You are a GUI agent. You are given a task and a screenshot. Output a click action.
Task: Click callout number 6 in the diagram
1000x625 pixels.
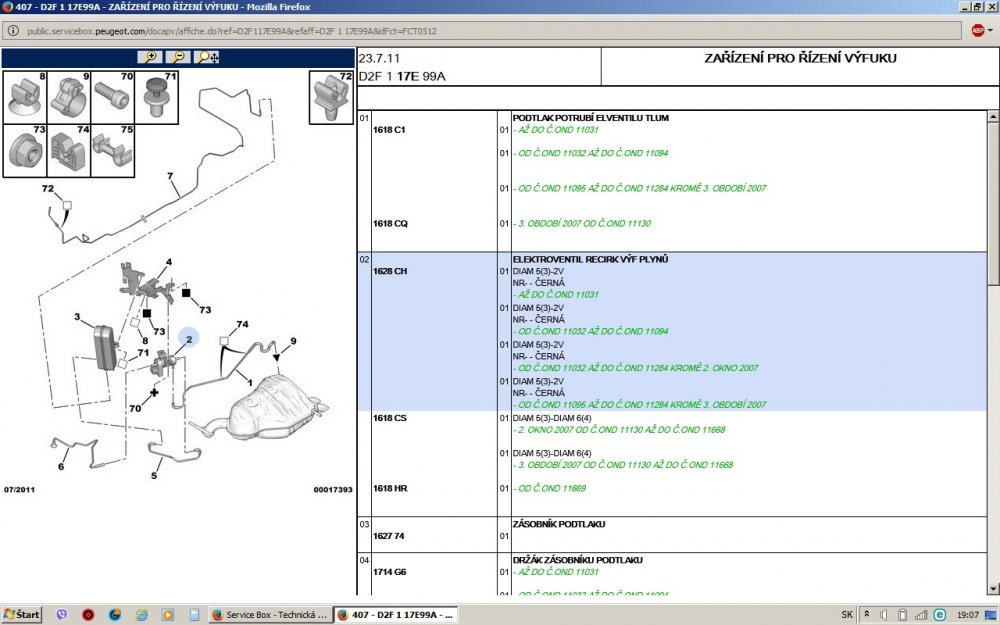61,466
